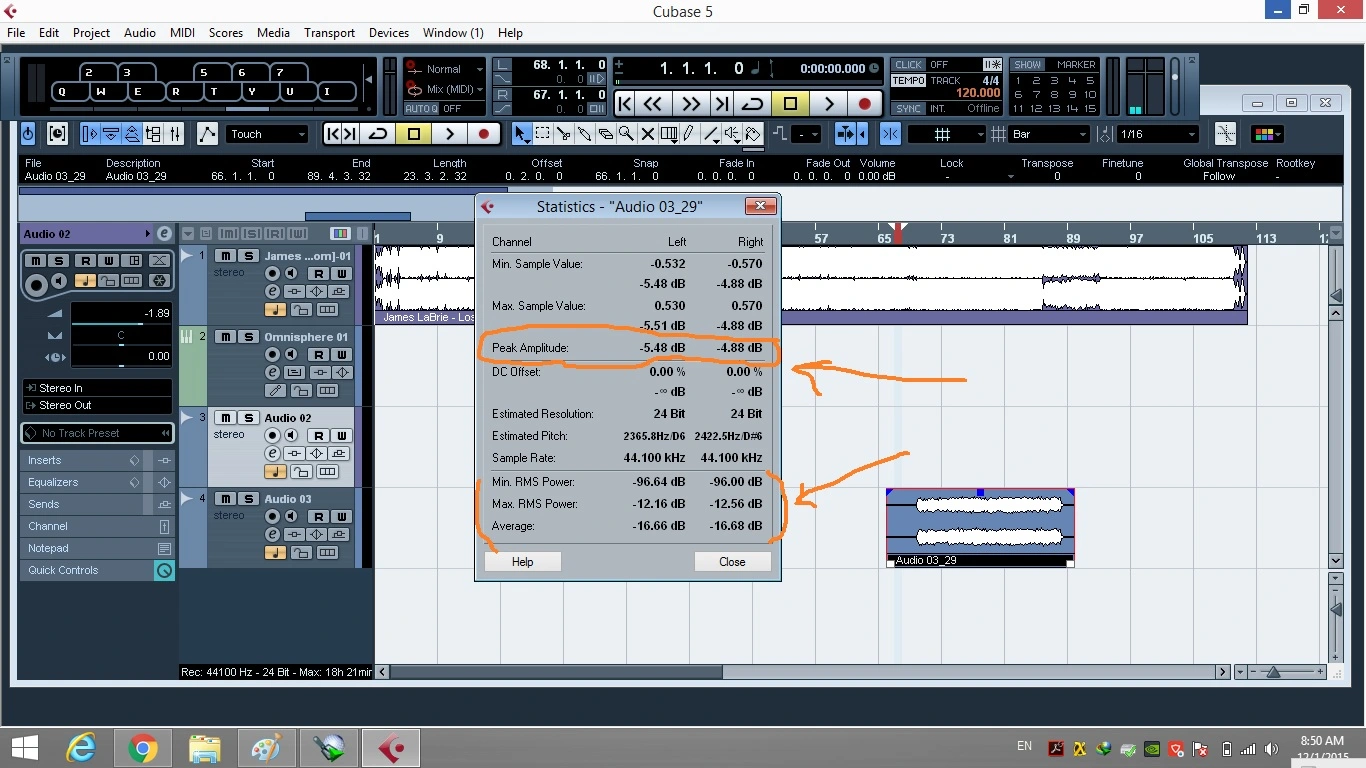The width and height of the screenshot is (1366, 768).
Task: Open the Window (1) menu
Action: click(x=453, y=32)
